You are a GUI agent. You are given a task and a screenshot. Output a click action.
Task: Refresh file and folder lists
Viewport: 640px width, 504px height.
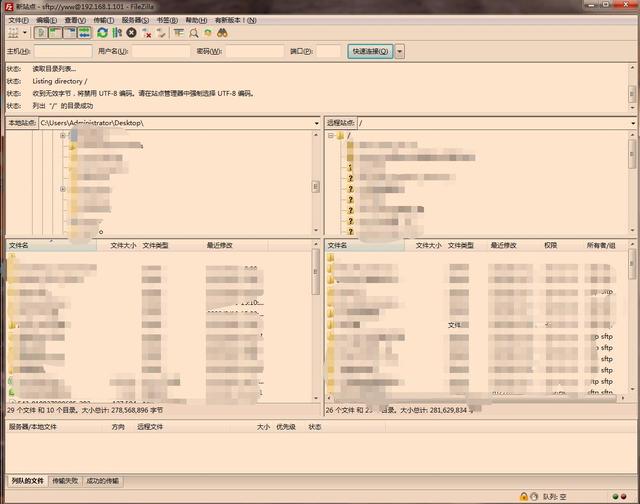102,33
